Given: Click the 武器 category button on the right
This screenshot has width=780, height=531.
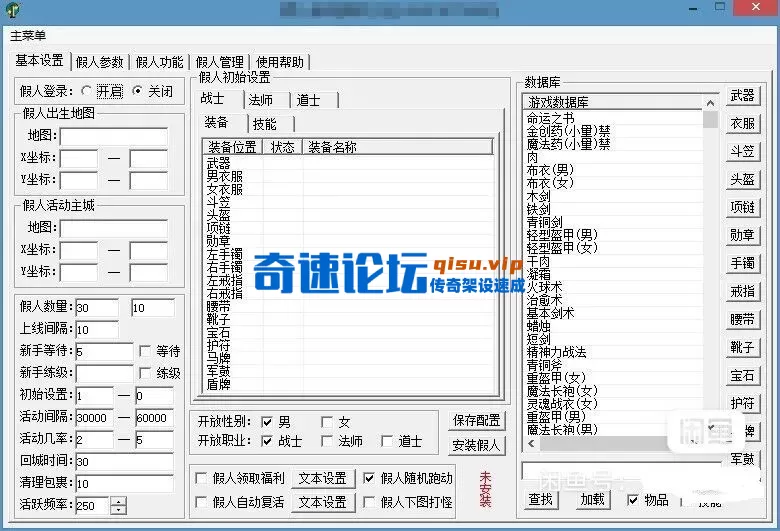Looking at the screenshot, I should [x=742, y=96].
